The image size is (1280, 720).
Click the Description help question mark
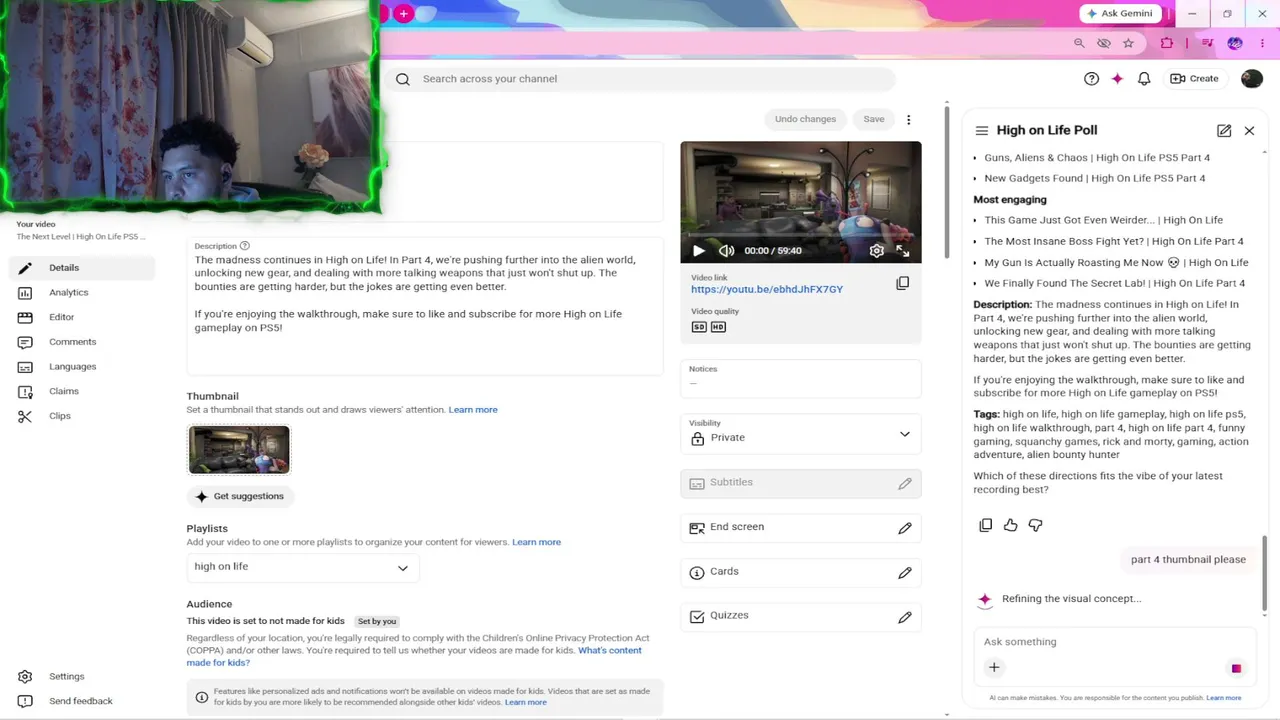pyautogui.click(x=245, y=246)
